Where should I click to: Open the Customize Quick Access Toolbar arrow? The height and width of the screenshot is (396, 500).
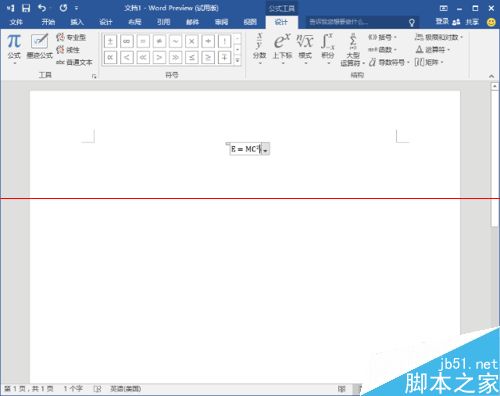coord(76,8)
